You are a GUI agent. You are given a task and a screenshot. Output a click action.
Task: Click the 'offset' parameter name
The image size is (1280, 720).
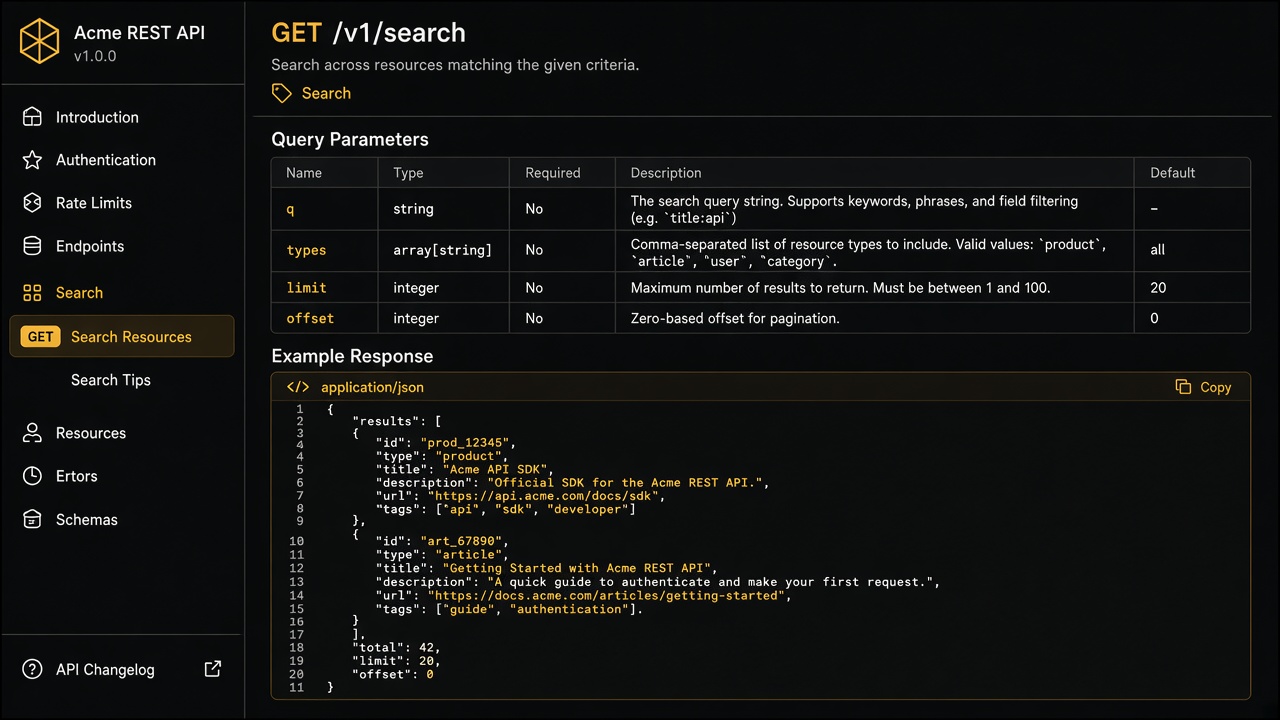coord(310,318)
